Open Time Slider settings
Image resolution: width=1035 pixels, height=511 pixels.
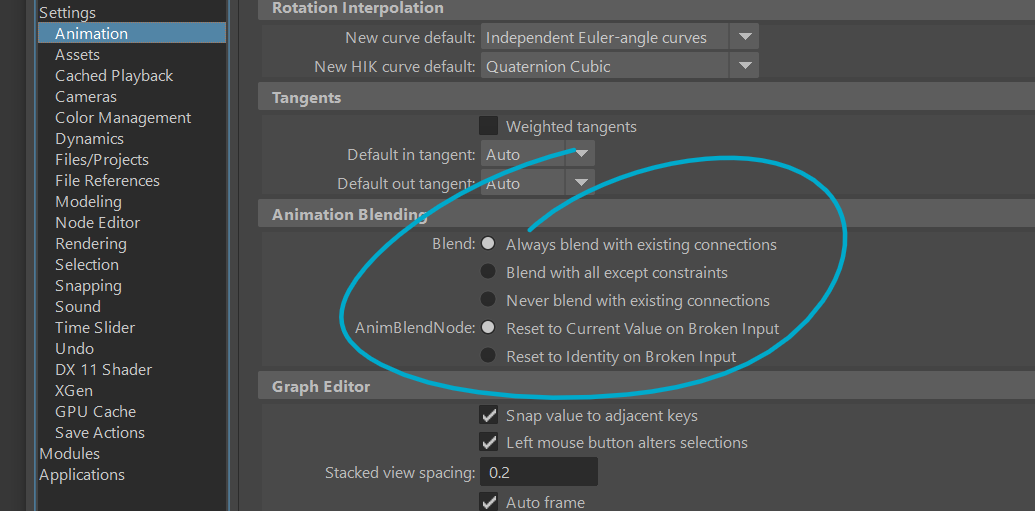94,327
